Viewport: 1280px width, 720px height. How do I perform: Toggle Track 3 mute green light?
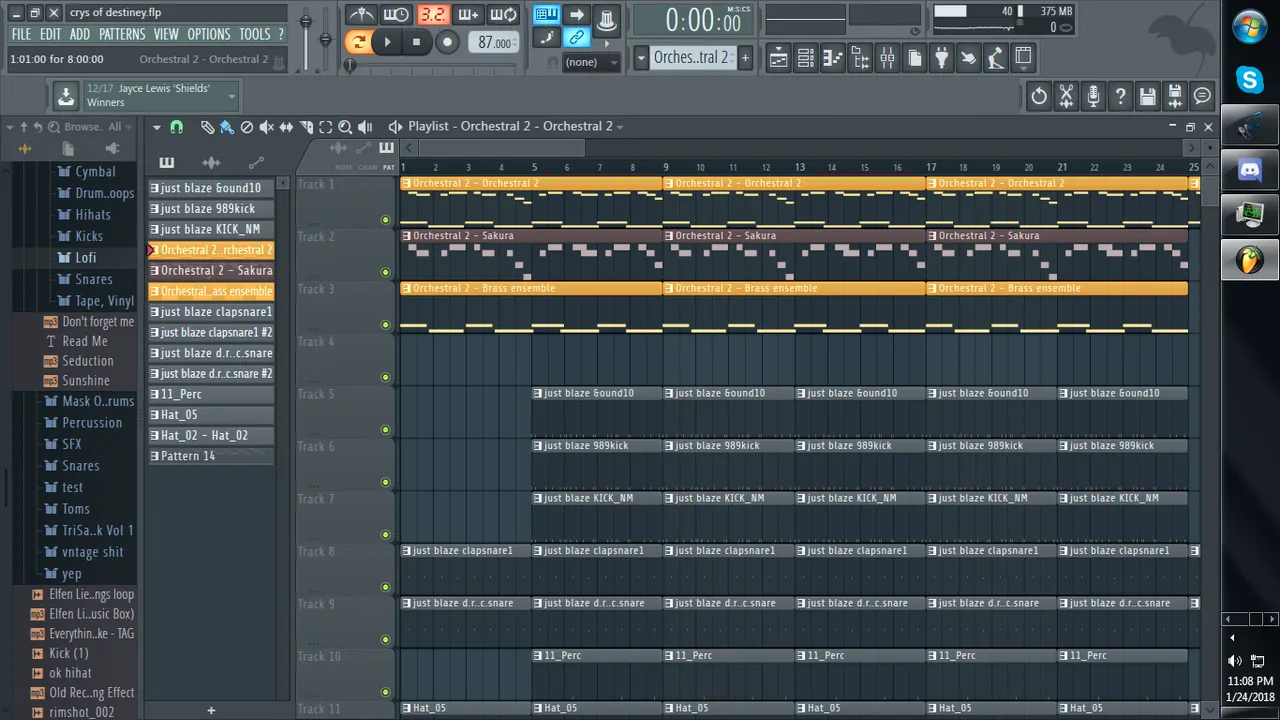[x=386, y=325]
